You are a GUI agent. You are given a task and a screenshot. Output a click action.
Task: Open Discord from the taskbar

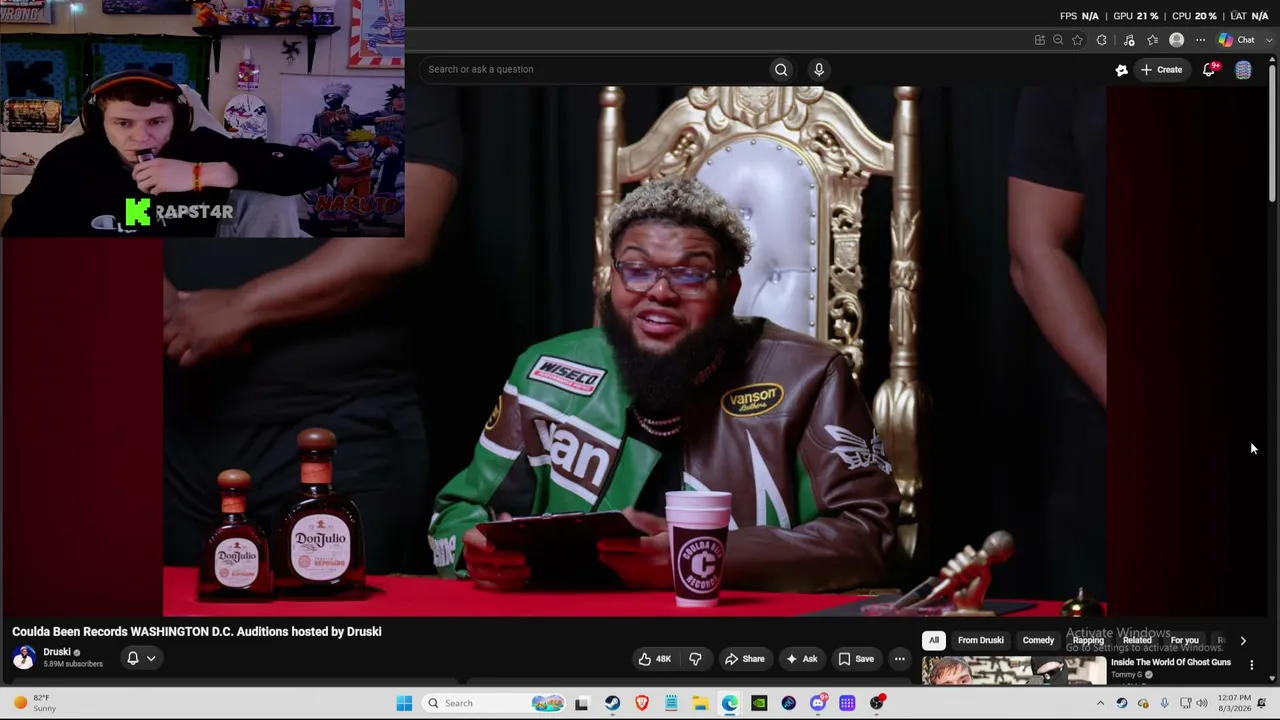818,703
